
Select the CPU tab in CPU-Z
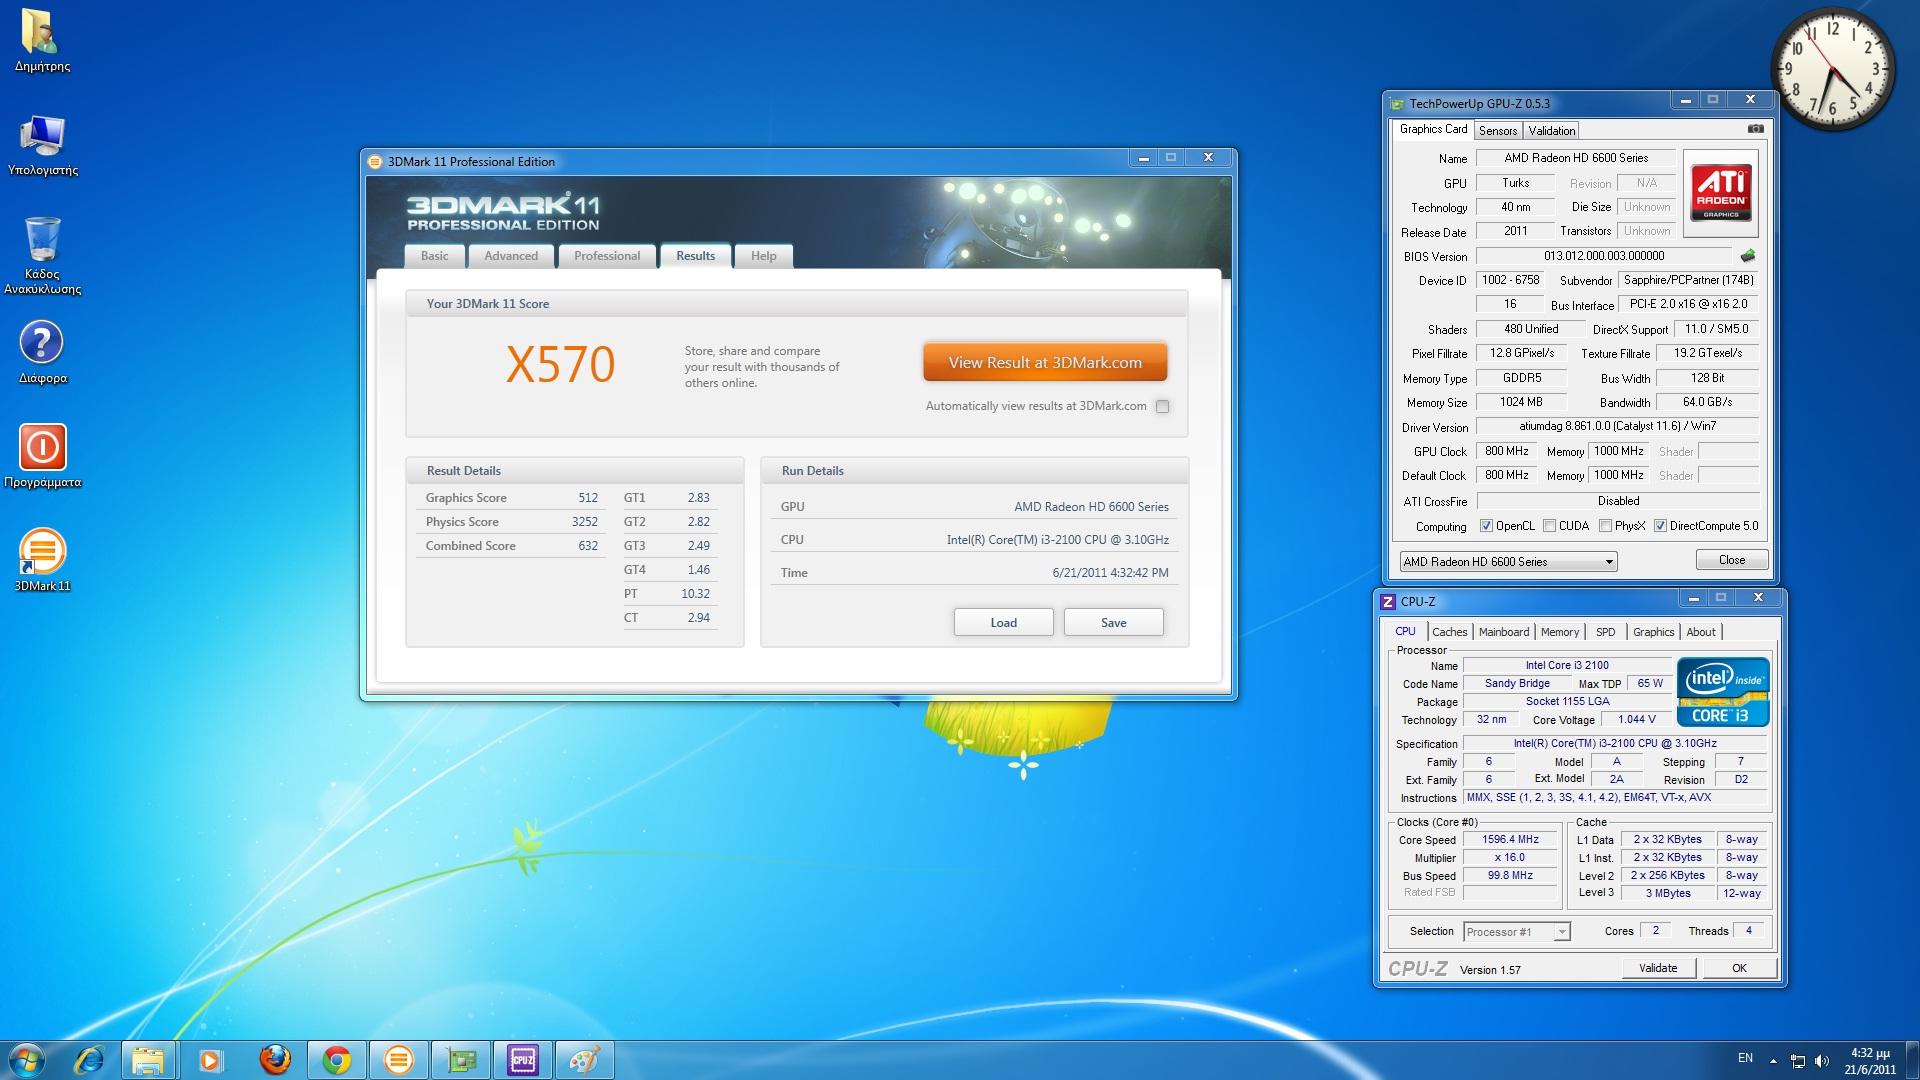point(1405,631)
